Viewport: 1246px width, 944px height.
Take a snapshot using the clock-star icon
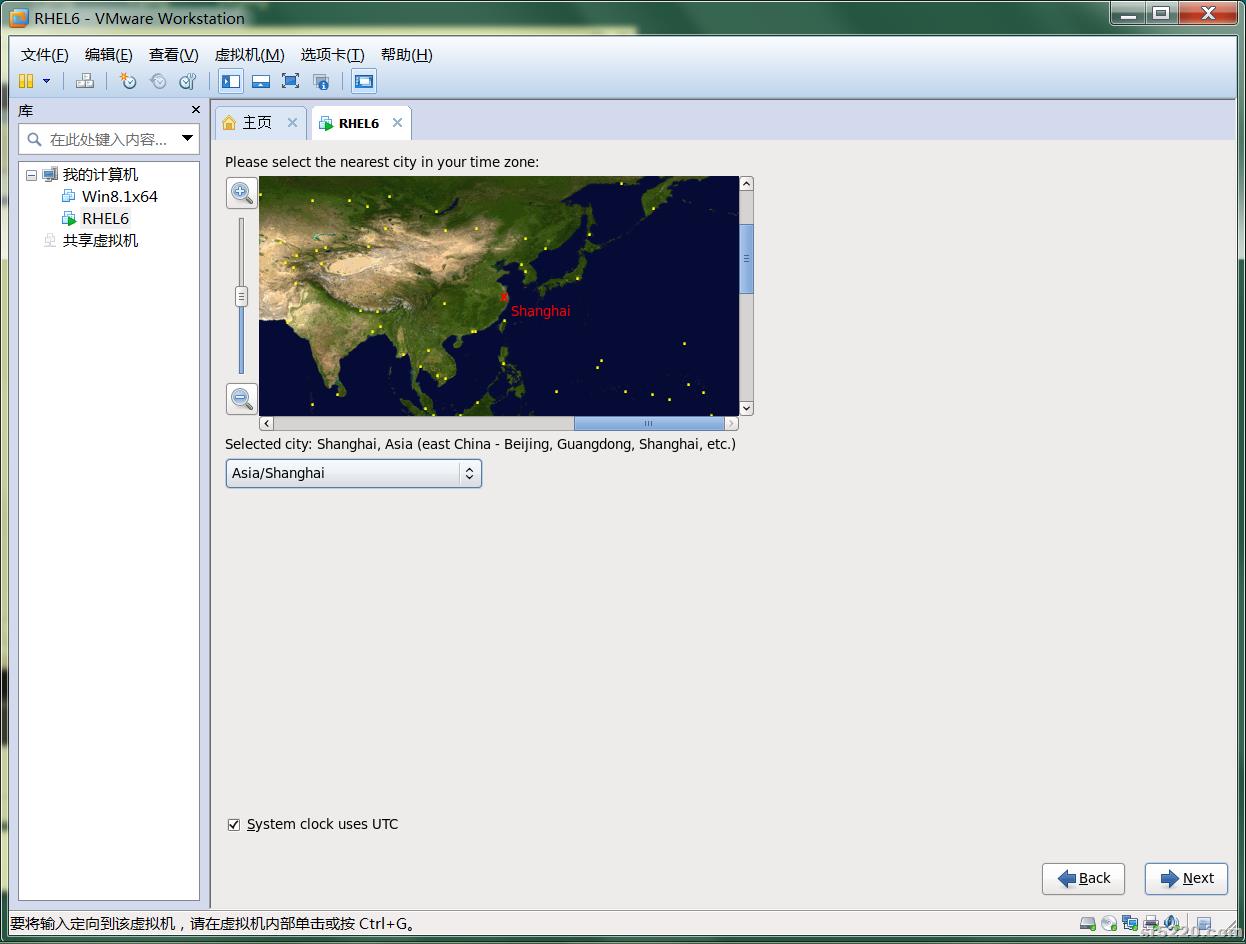pos(128,81)
